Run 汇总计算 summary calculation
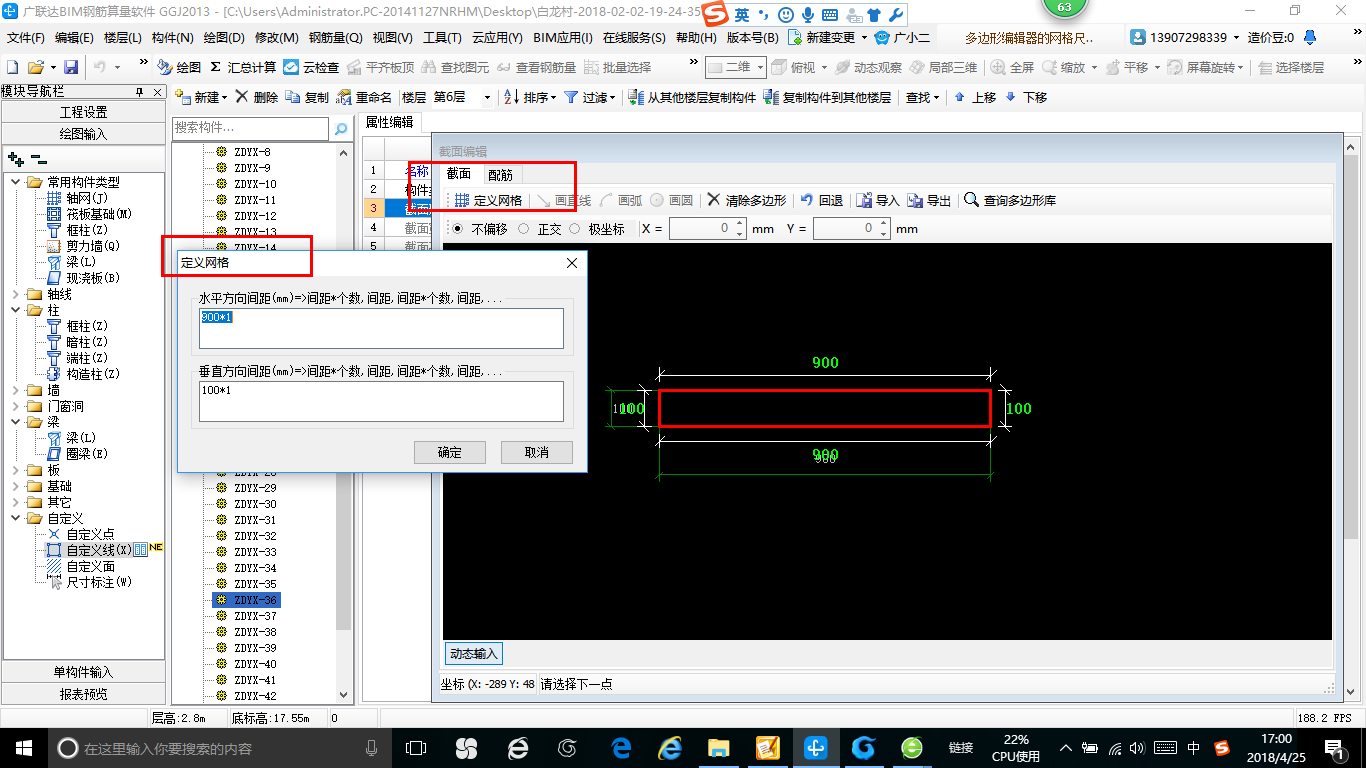 point(243,67)
